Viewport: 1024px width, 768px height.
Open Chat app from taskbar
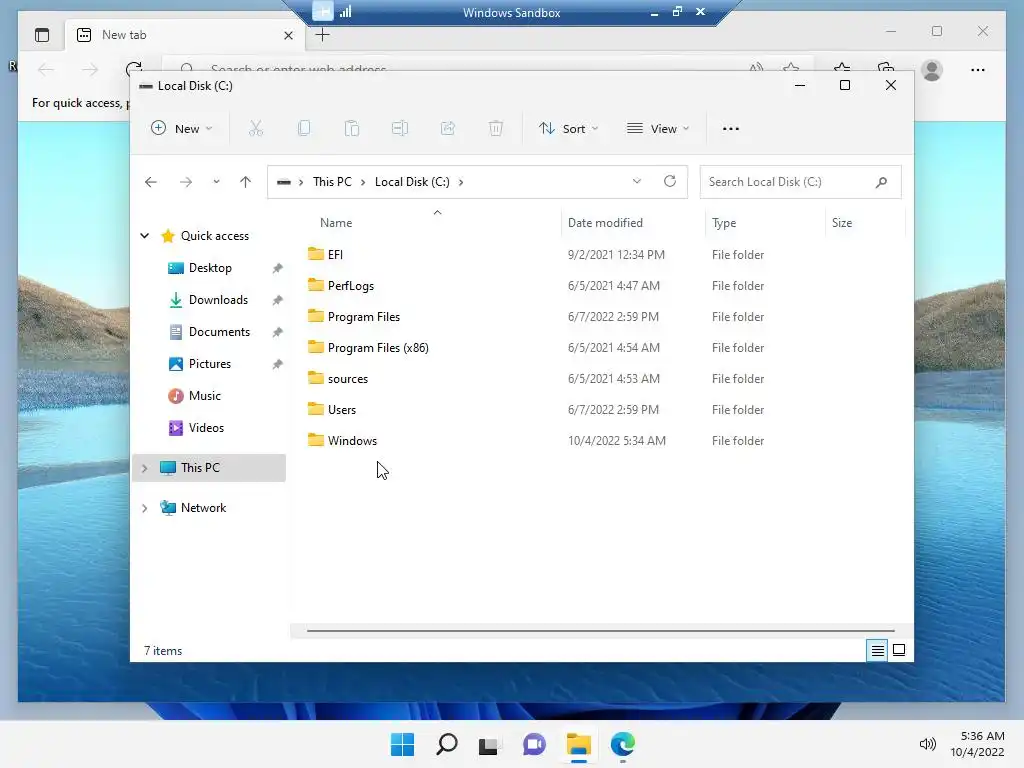point(534,744)
